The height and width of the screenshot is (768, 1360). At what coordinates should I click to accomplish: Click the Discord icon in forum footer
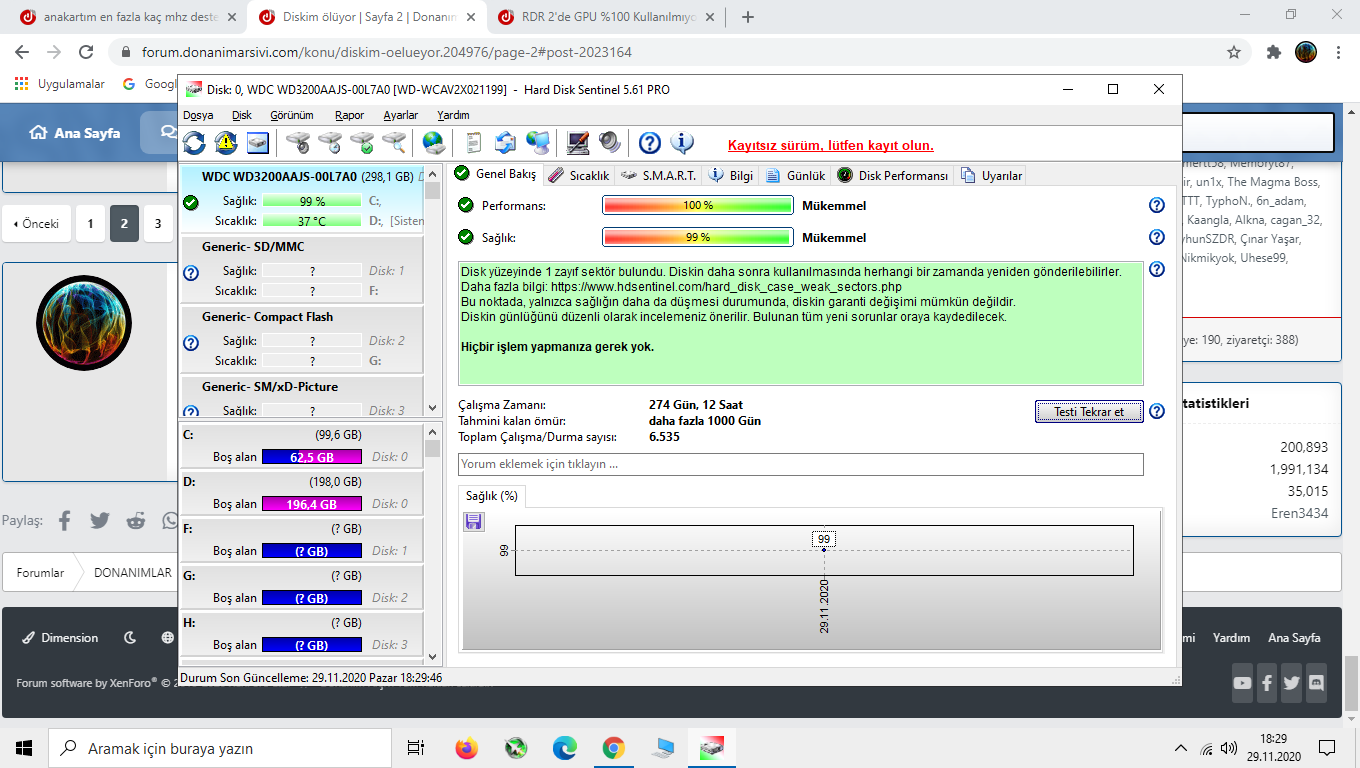1316,683
